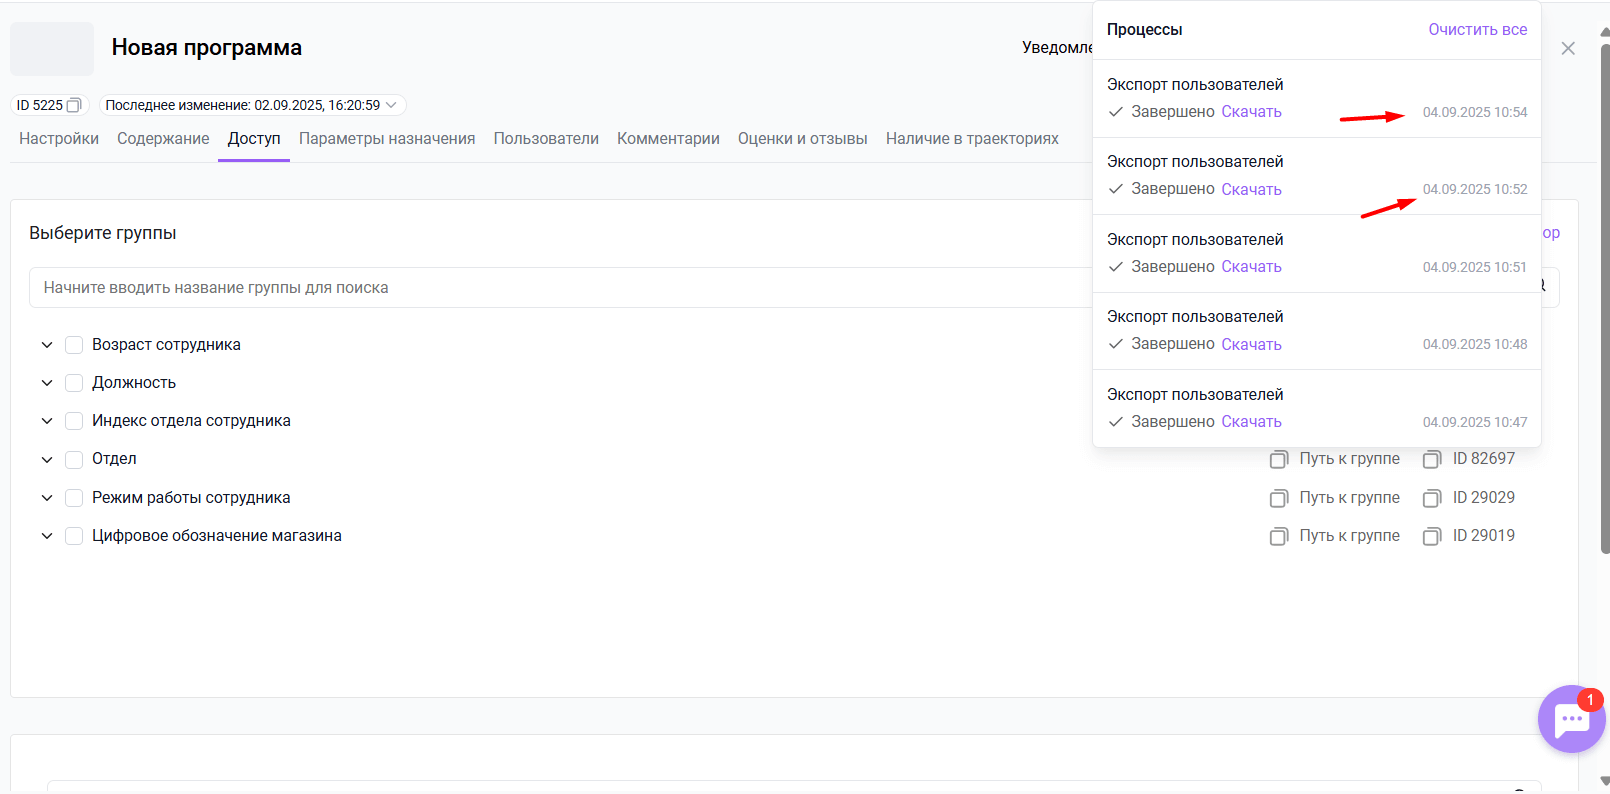Open the chat support bubble
Screen dimensions: 1610x794
point(1570,719)
